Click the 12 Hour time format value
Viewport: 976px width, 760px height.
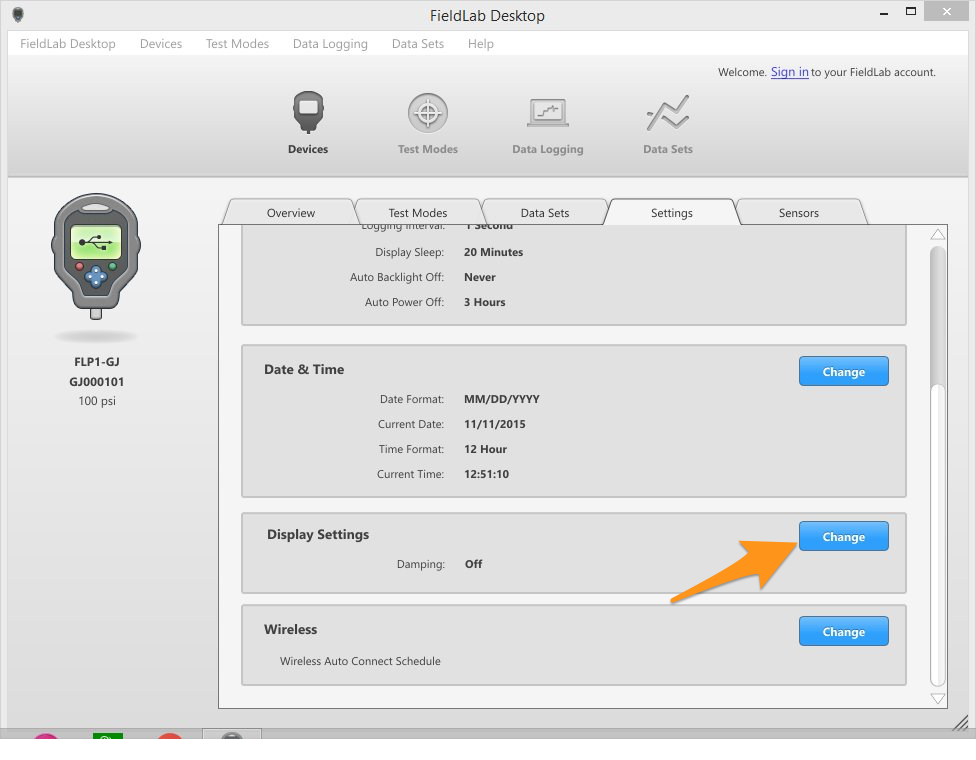click(485, 449)
